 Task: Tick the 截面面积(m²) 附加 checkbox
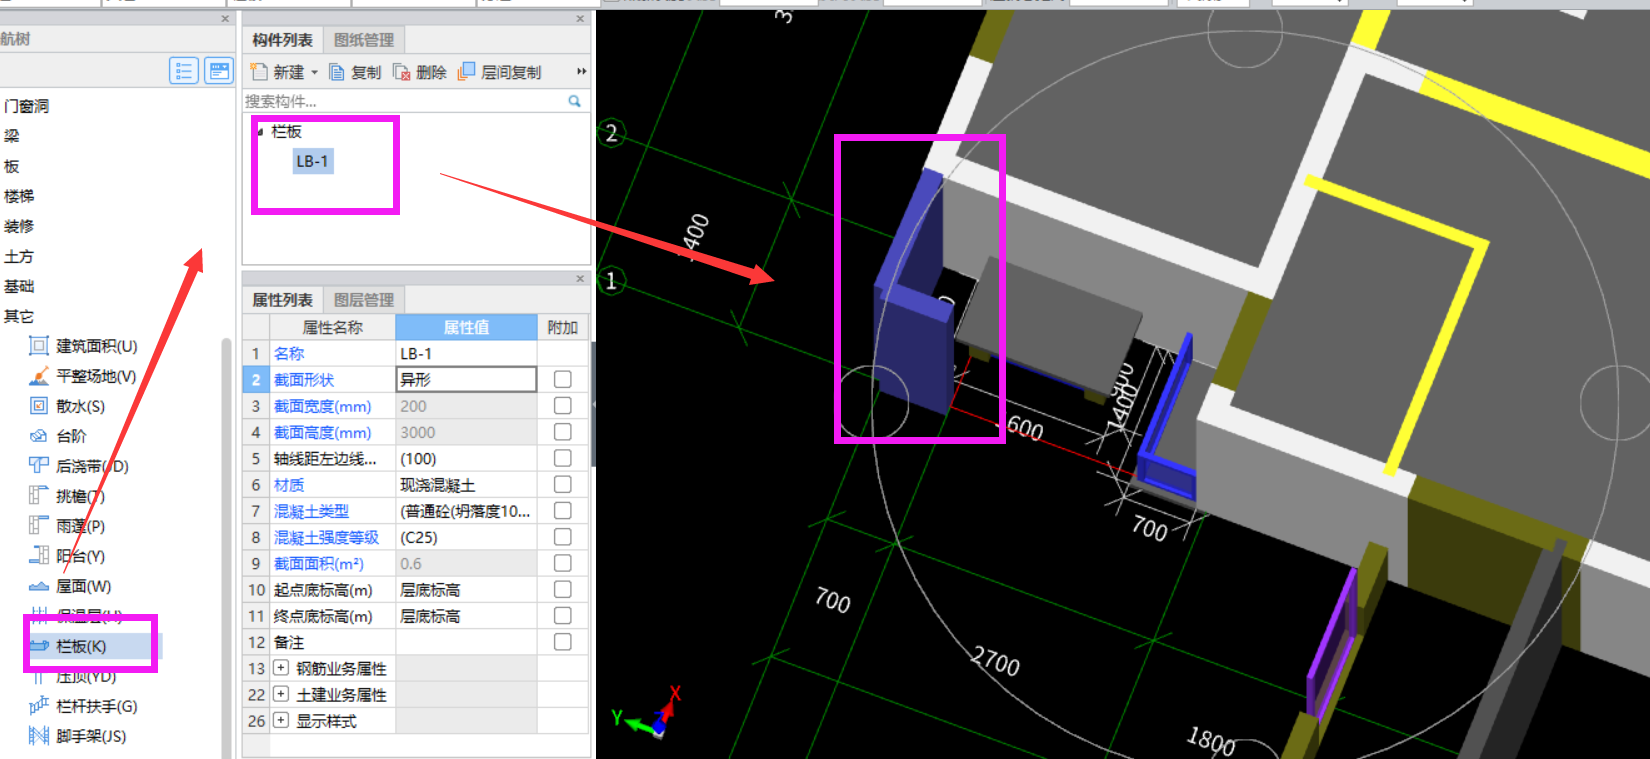[x=563, y=563]
